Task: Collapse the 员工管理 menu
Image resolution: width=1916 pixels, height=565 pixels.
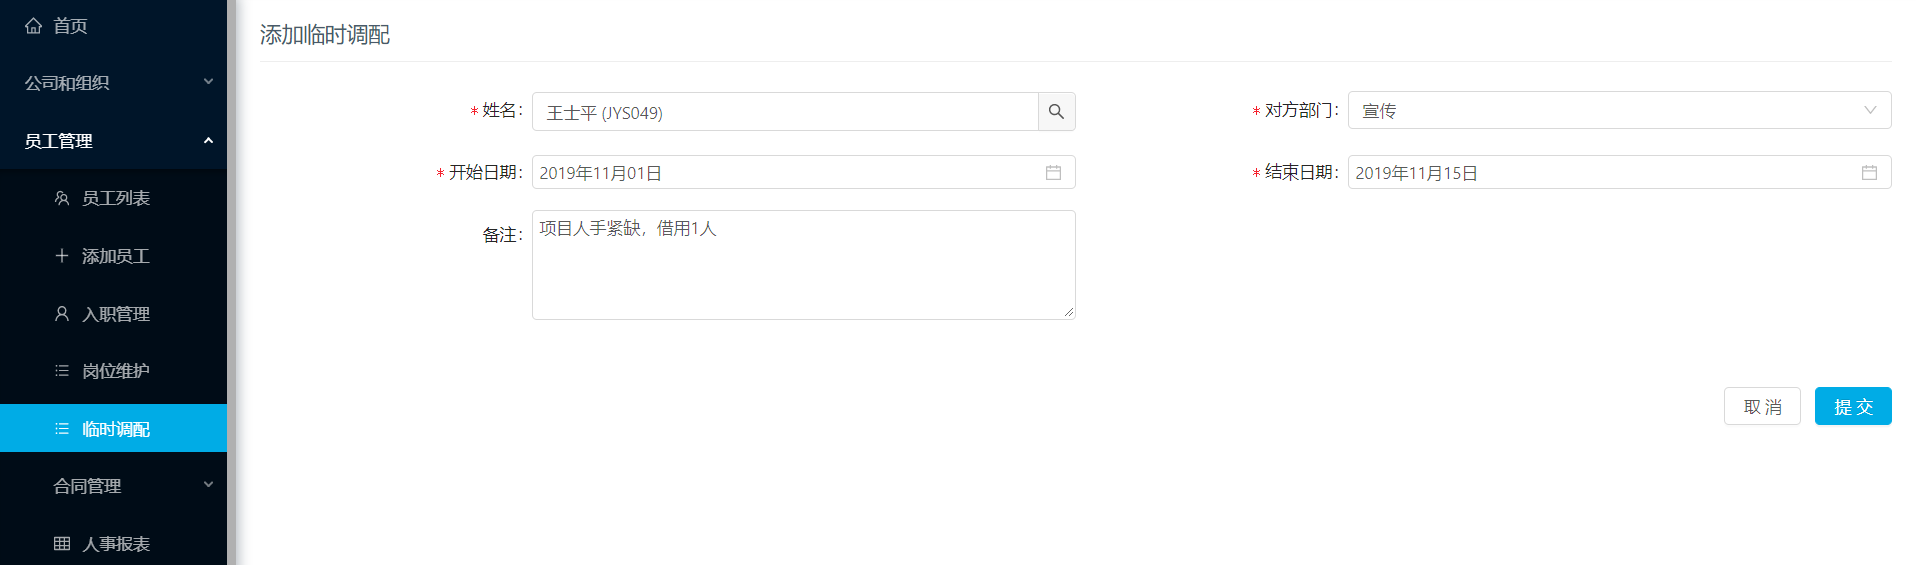Action: (113, 141)
